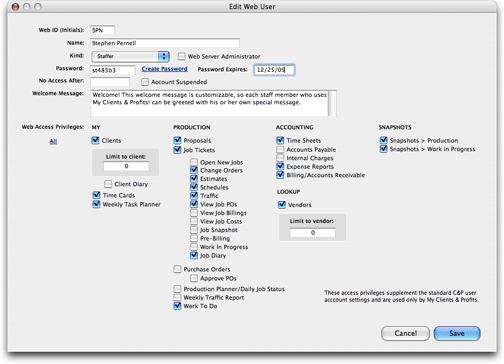Click inside the Welcome Message text box
This screenshot has width=504, height=364.
pos(209,103)
